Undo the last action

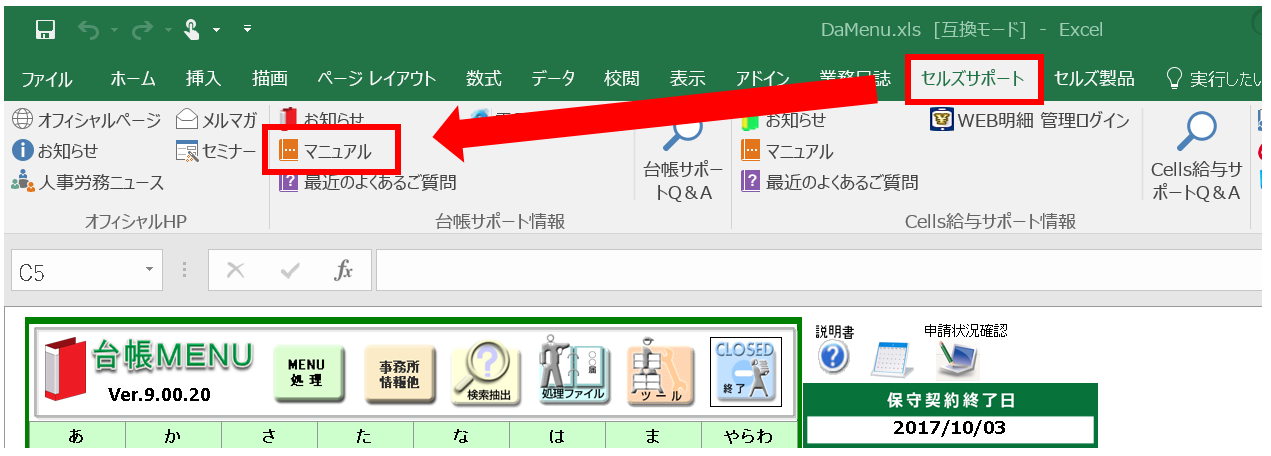click(x=88, y=30)
